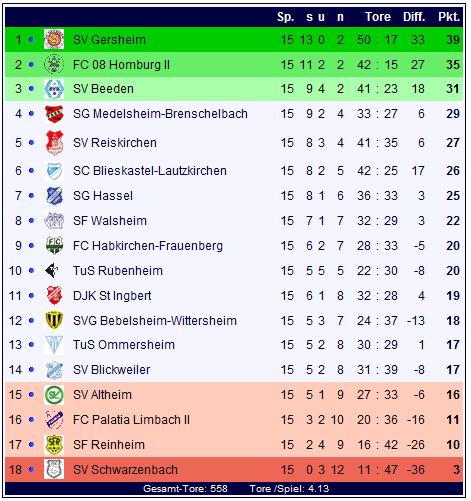Screen dimensions: 471x501
Task: Click the SVG Bebelsheim-Wittersheim yellow-black crest
Action: coord(54,320)
